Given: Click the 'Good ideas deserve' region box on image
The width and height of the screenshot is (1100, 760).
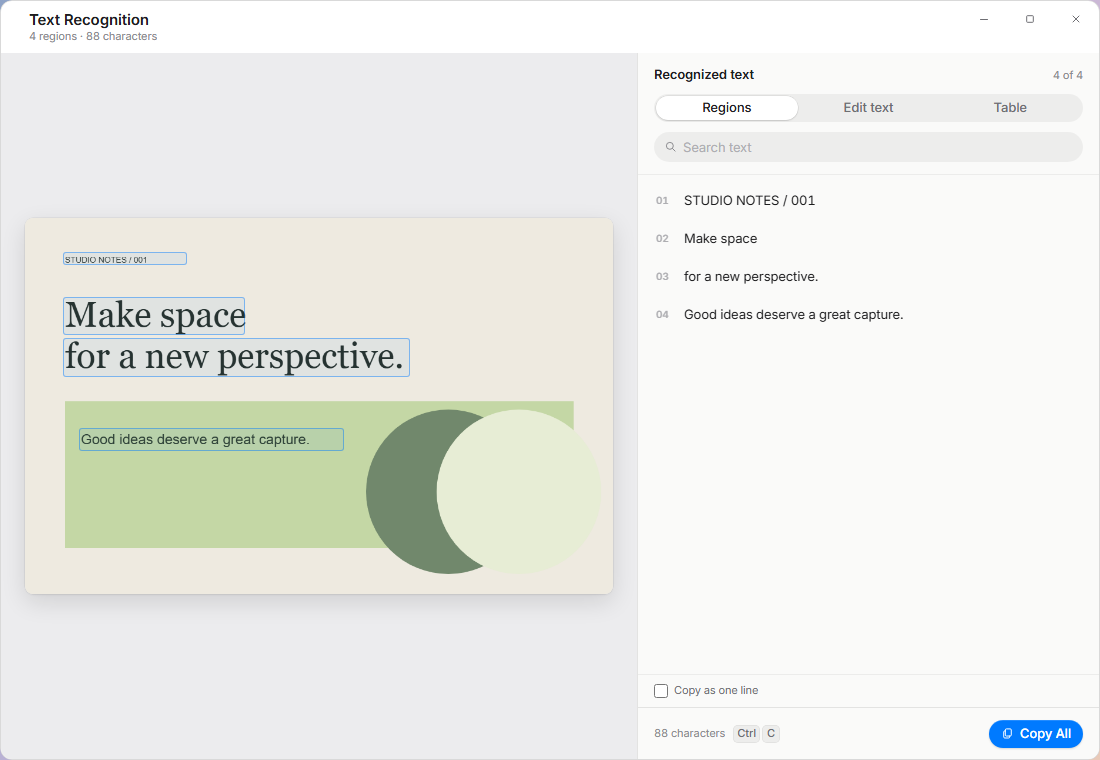Looking at the screenshot, I should point(211,439).
